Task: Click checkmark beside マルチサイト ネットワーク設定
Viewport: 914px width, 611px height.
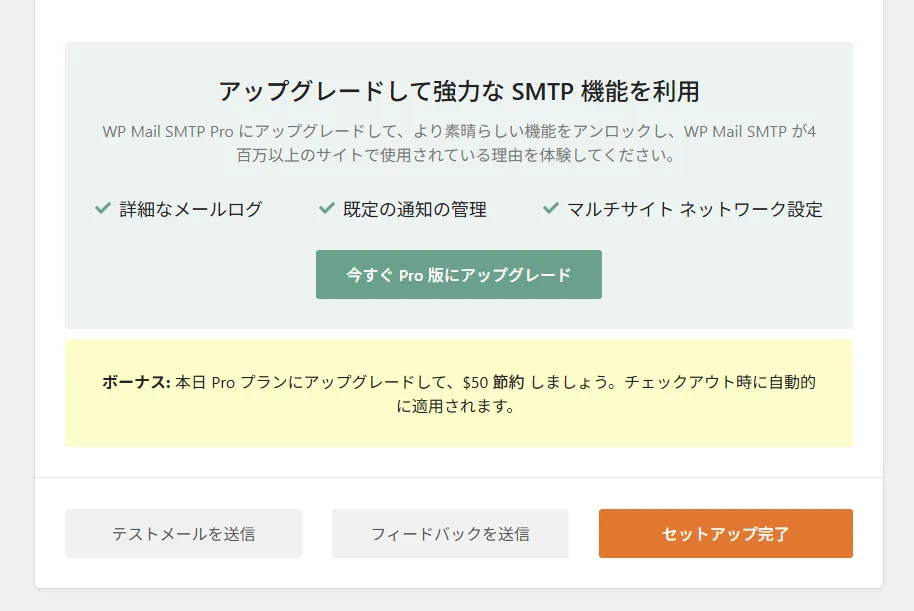Action: tap(551, 208)
